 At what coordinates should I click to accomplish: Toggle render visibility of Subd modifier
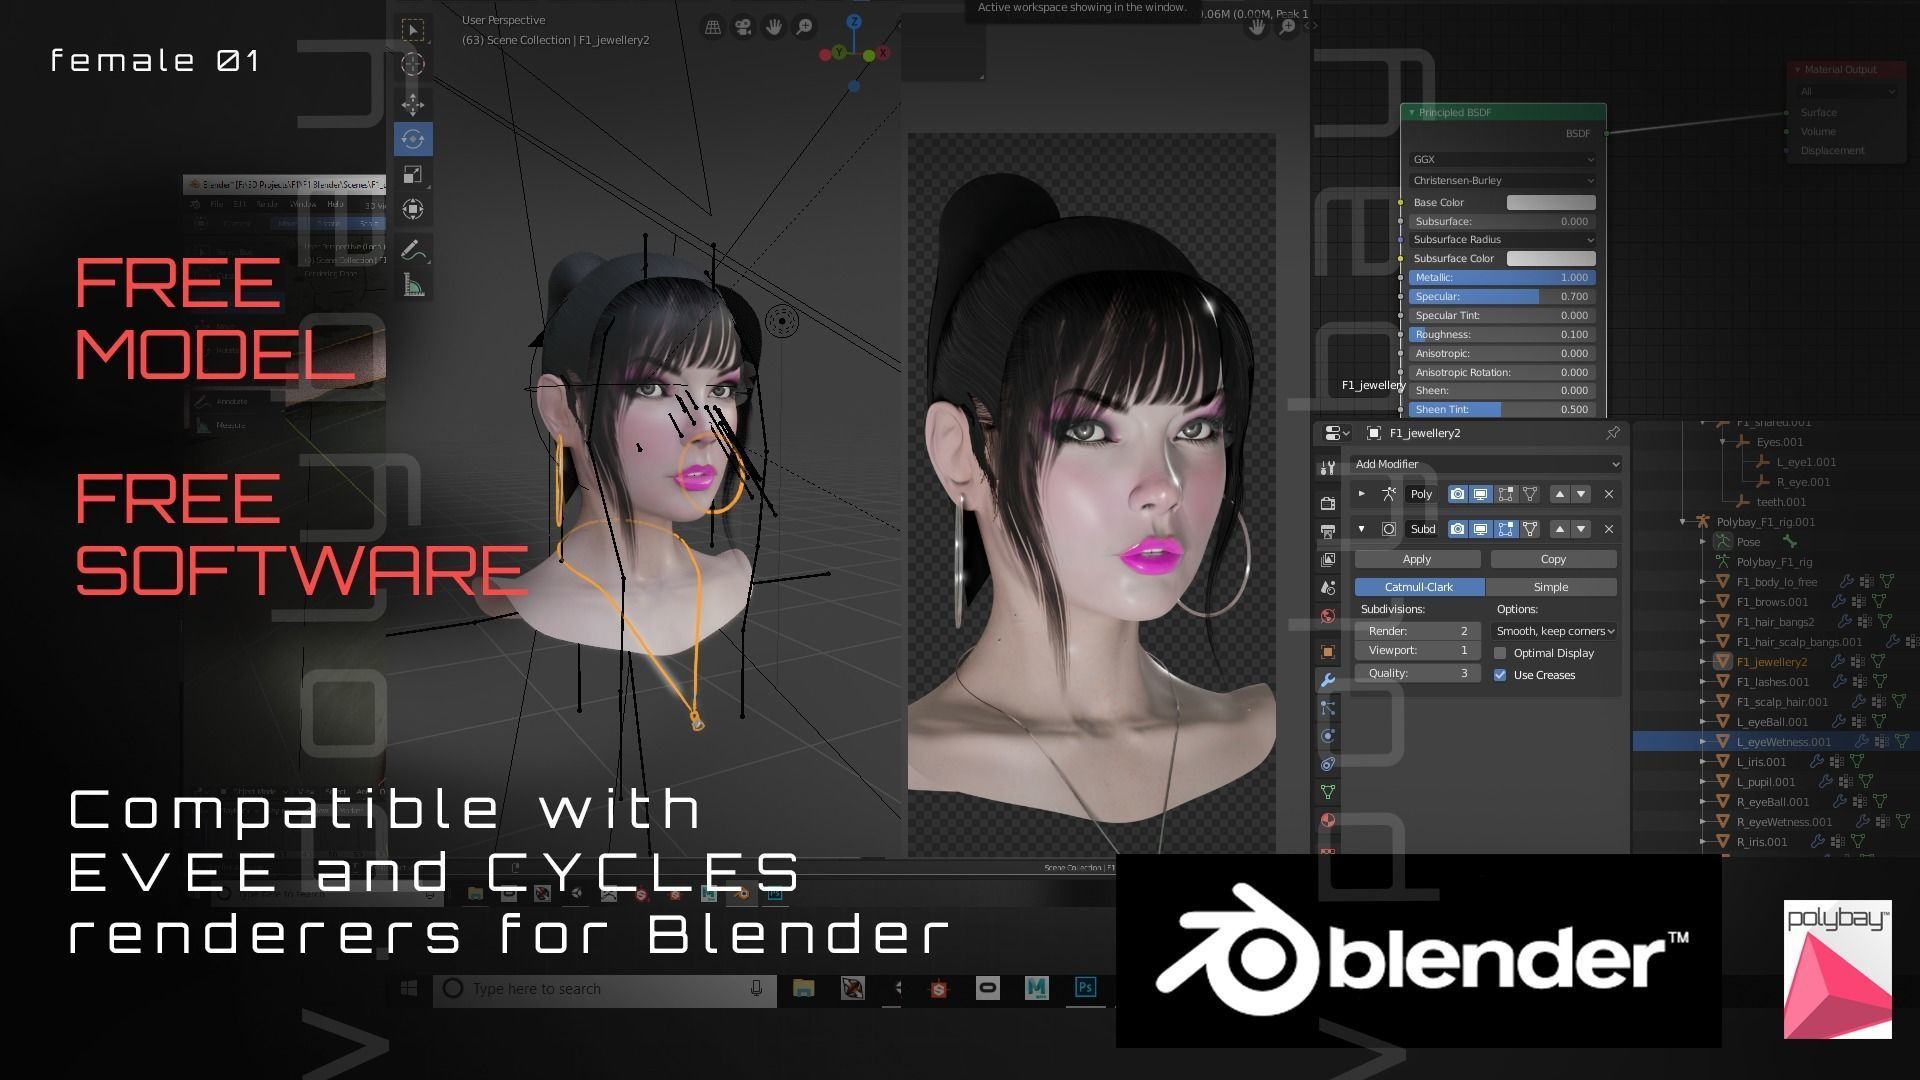coord(1457,529)
